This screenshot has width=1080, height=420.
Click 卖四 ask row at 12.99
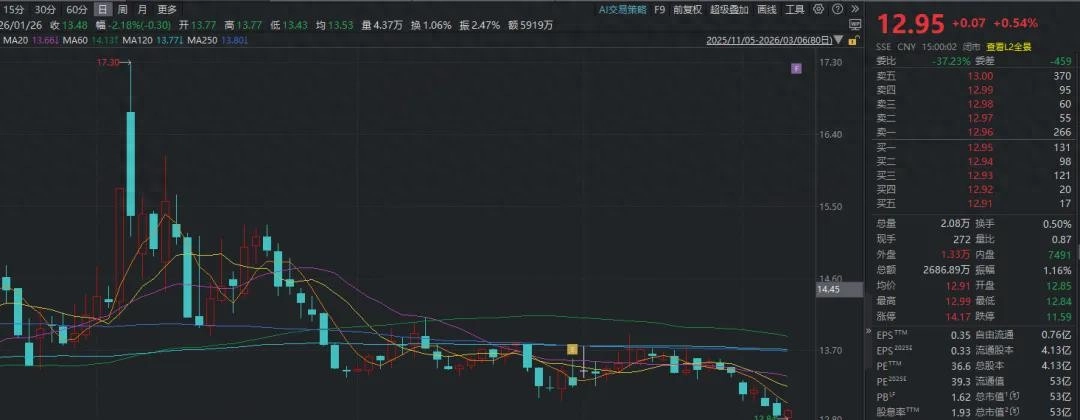(x=973, y=90)
